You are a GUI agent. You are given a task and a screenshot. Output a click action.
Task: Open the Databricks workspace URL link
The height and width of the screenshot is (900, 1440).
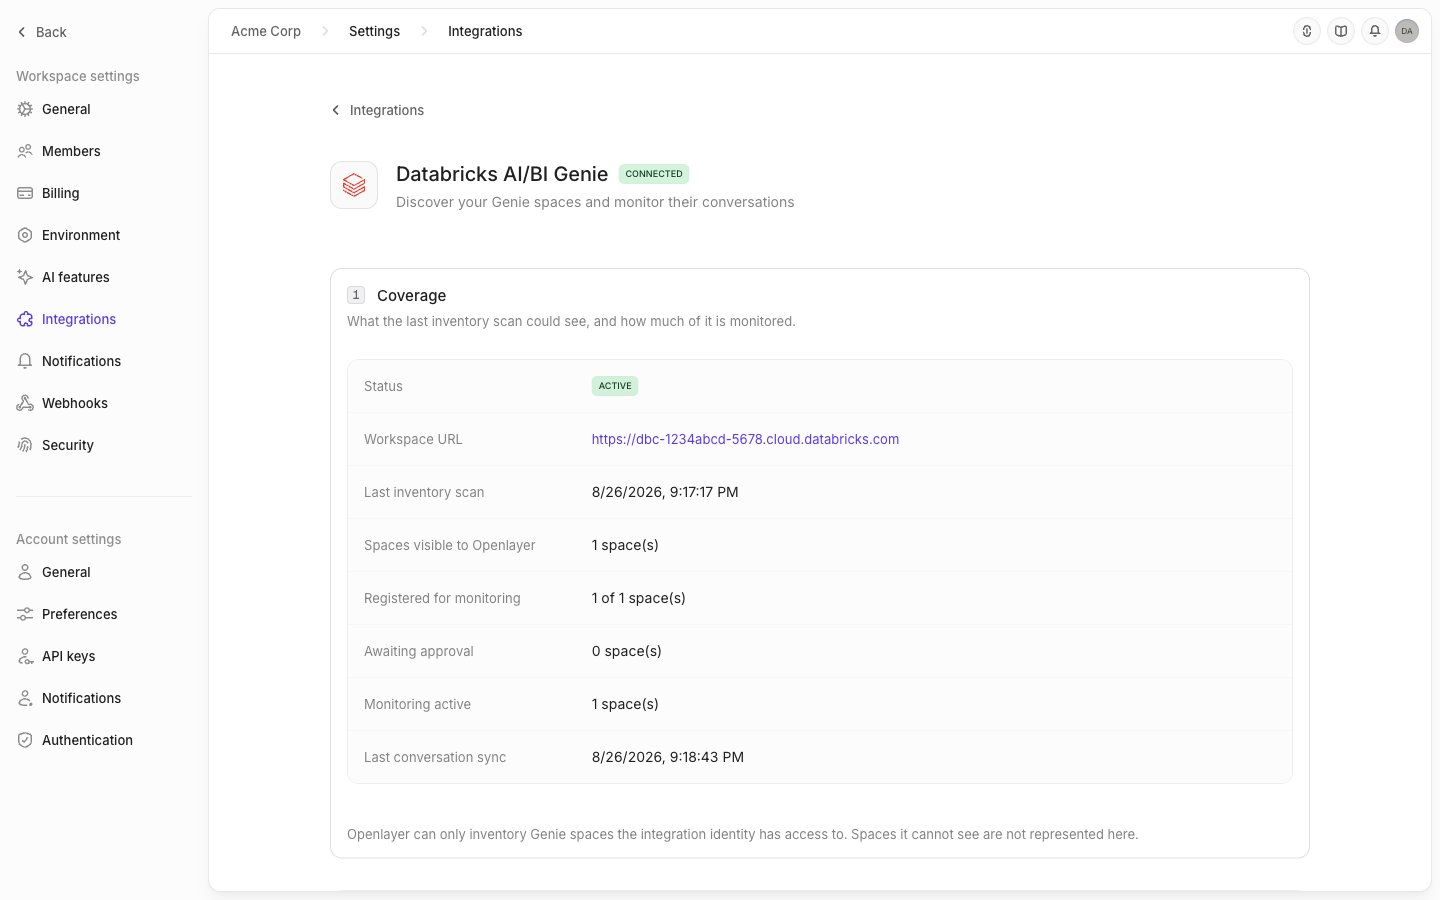(x=745, y=439)
